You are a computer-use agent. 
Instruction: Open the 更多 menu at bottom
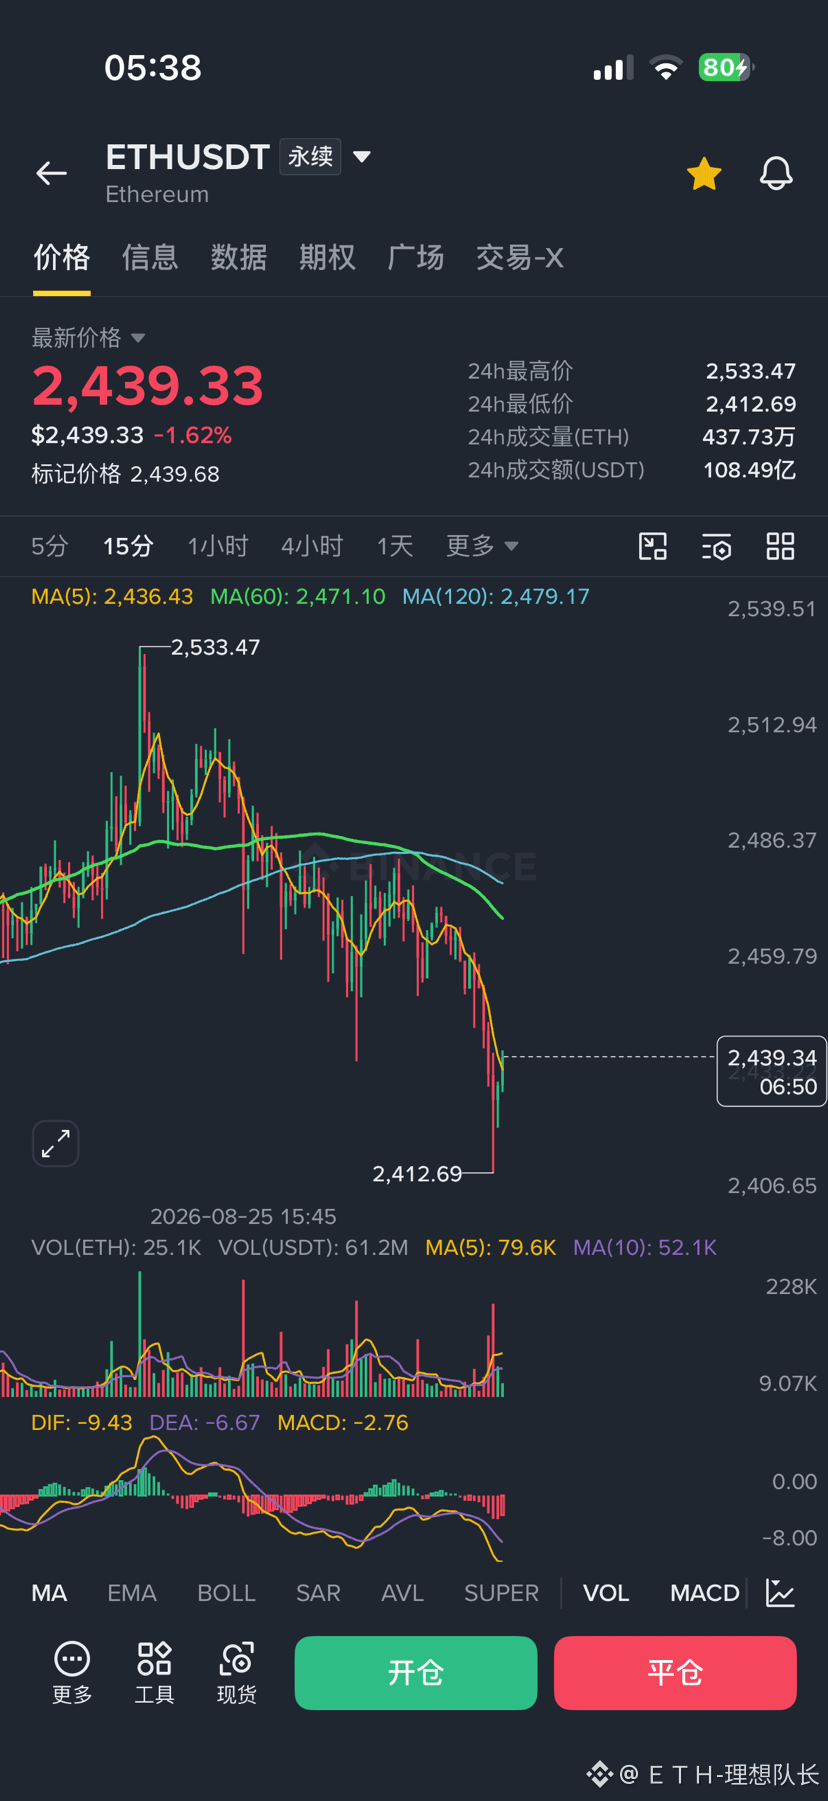[72, 1673]
